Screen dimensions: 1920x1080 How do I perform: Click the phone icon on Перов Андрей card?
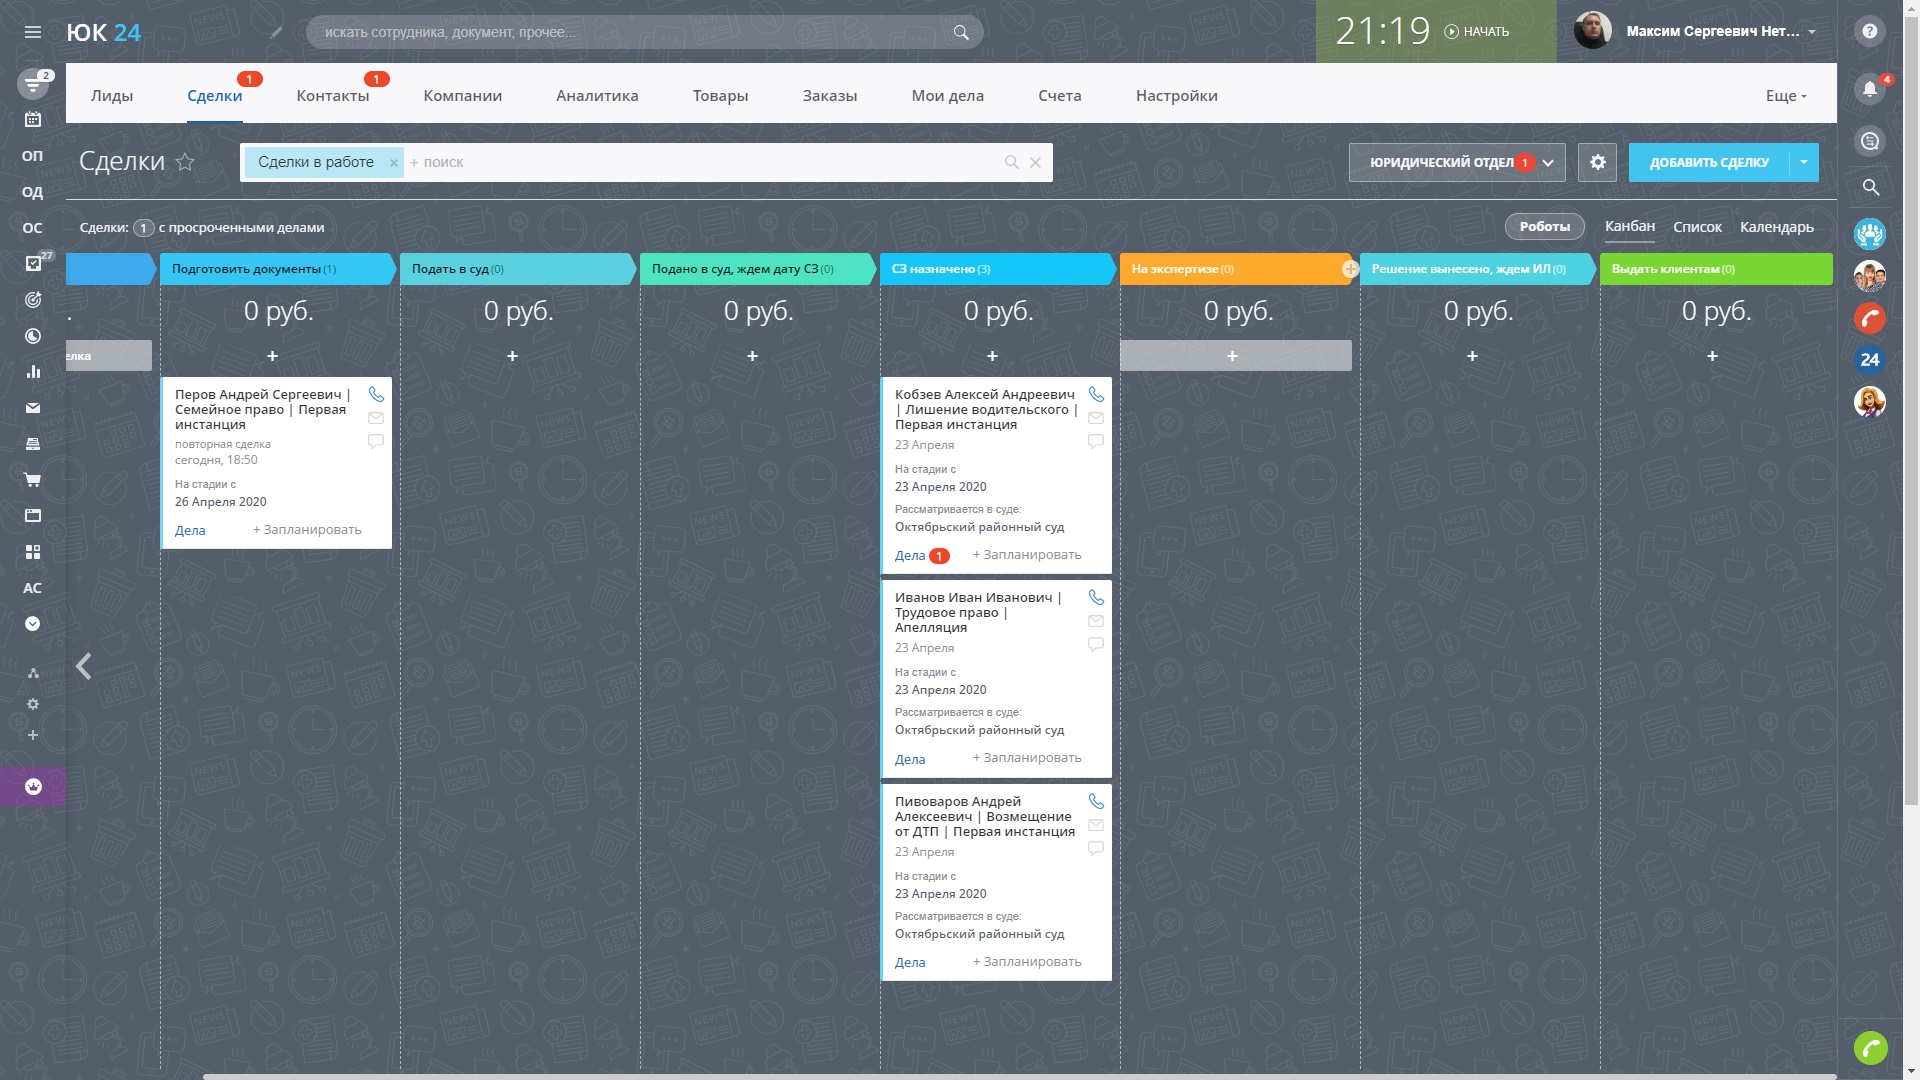coord(375,393)
